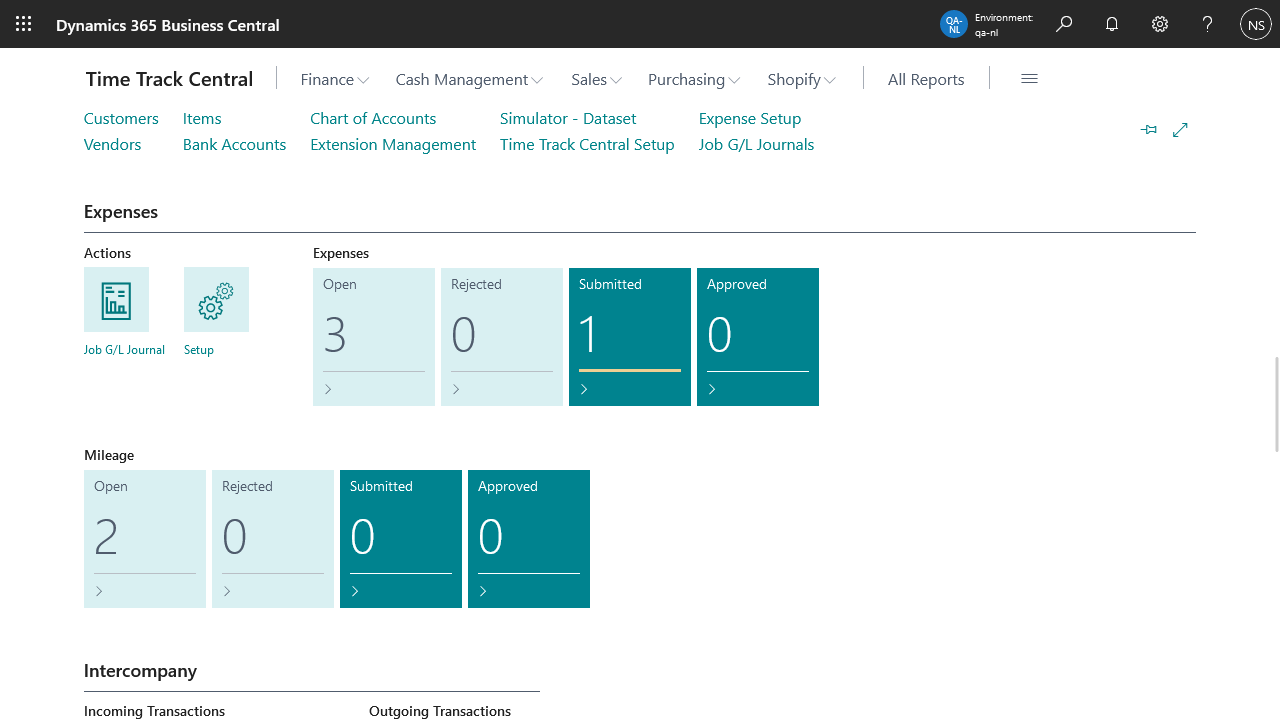
Task: Expand the page with the expand arrows icon
Action: coord(1180,130)
